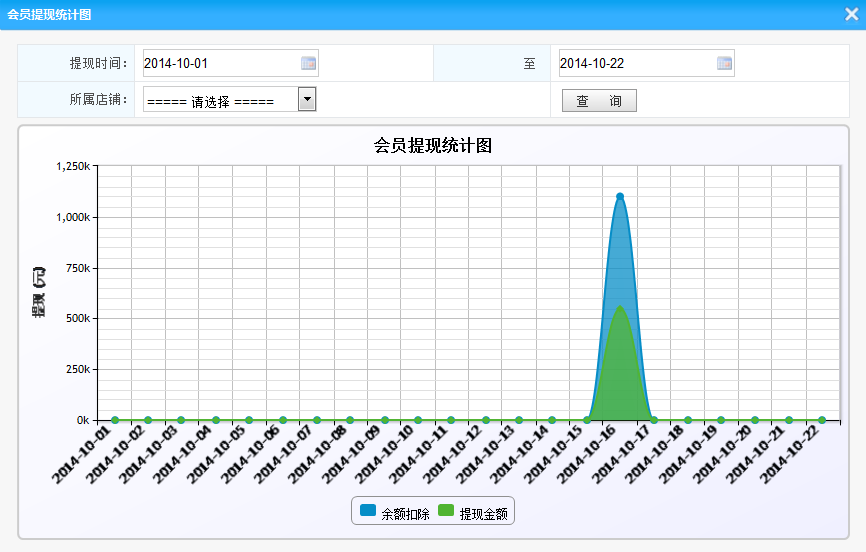Open calendar picker for start date
Image resolution: width=866 pixels, height=552 pixels.
tap(309, 63)
